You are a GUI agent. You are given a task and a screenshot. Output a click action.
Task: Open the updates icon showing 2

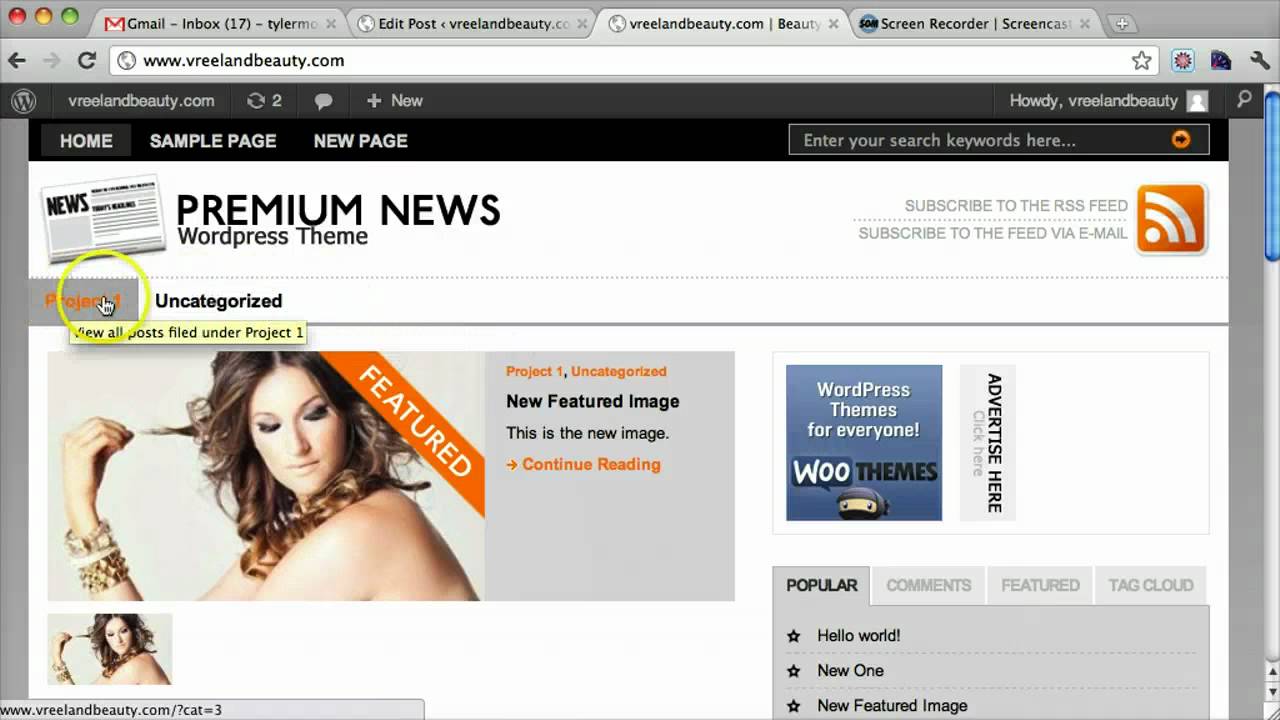pyautogui.click(x=265, y=101)
